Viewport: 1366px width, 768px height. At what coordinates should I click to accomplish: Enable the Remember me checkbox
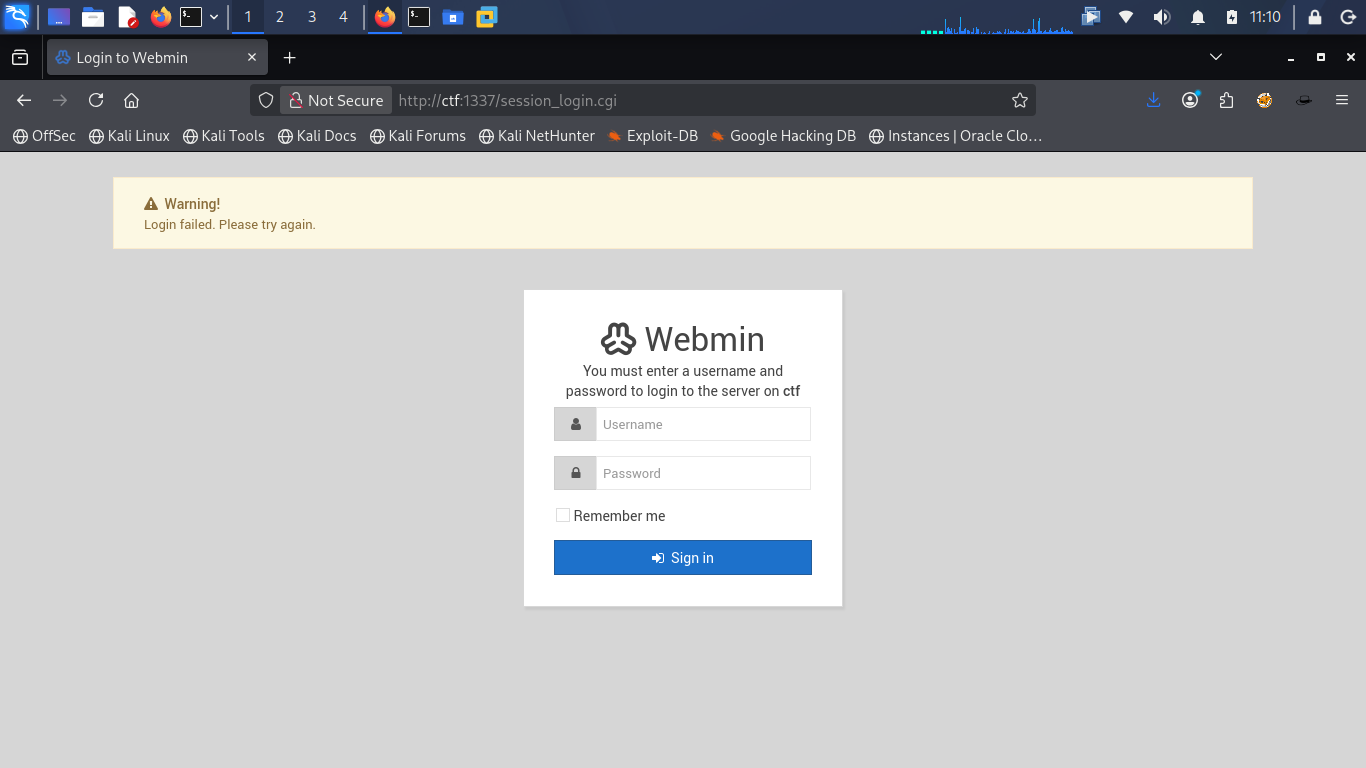coord(563,515)
